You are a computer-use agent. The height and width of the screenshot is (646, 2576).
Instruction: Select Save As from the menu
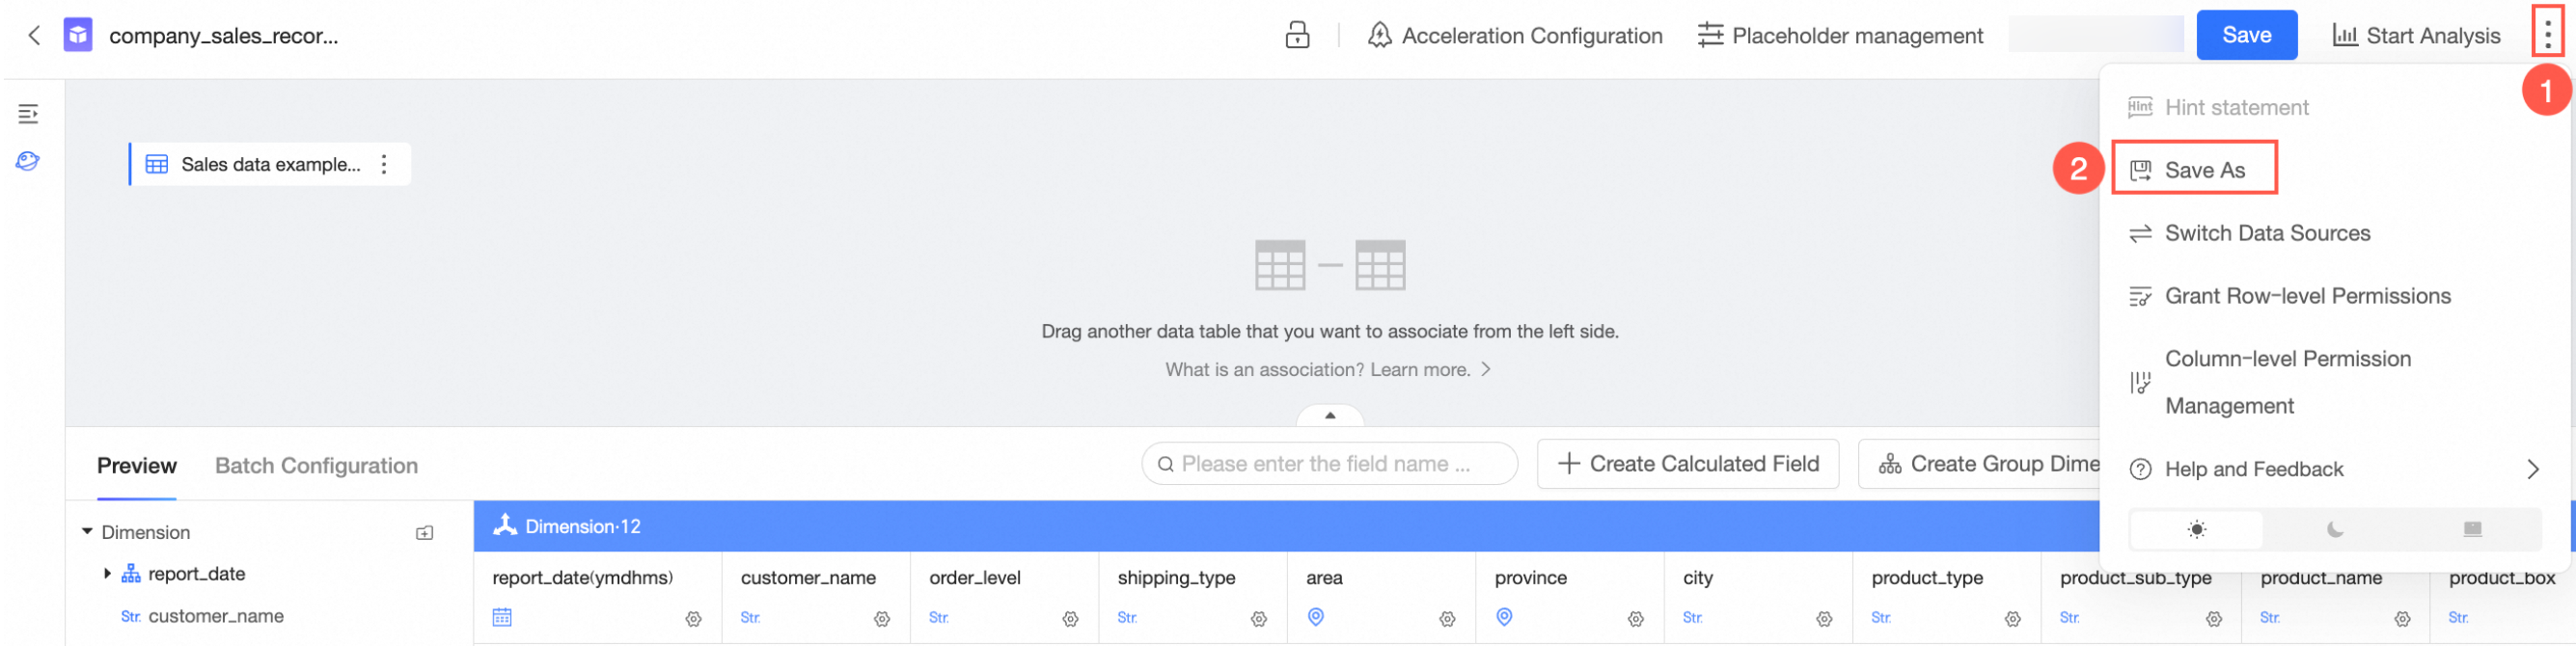pos(2204,170)
